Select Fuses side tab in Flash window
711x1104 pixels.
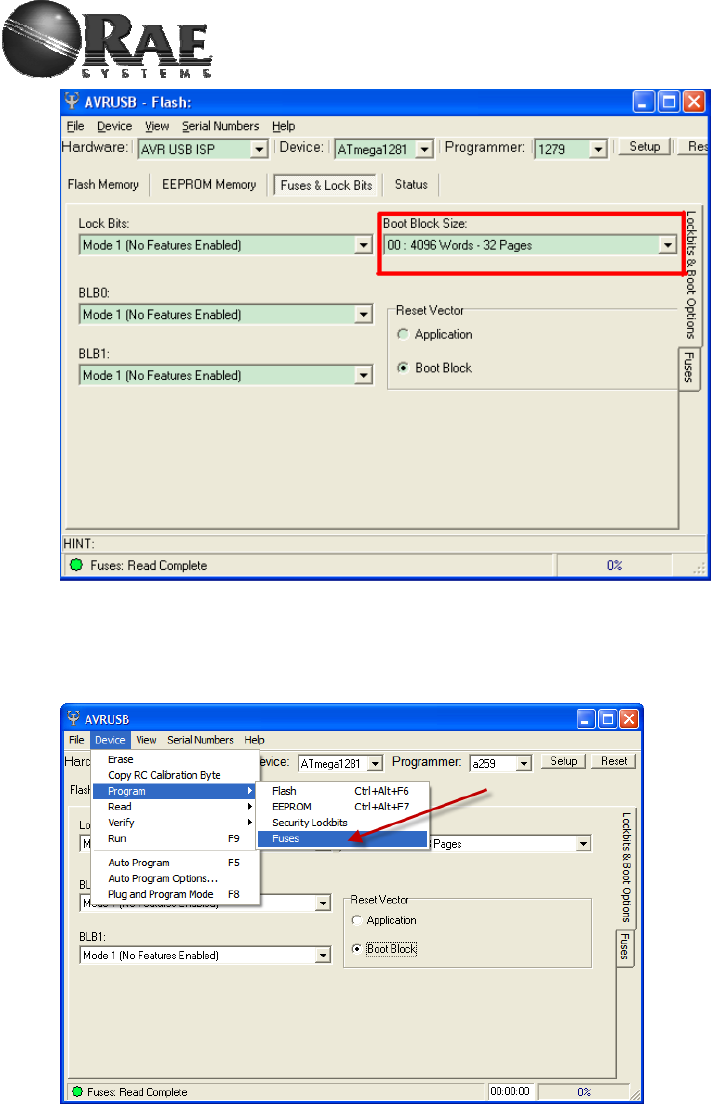click(x=688, y=368)
